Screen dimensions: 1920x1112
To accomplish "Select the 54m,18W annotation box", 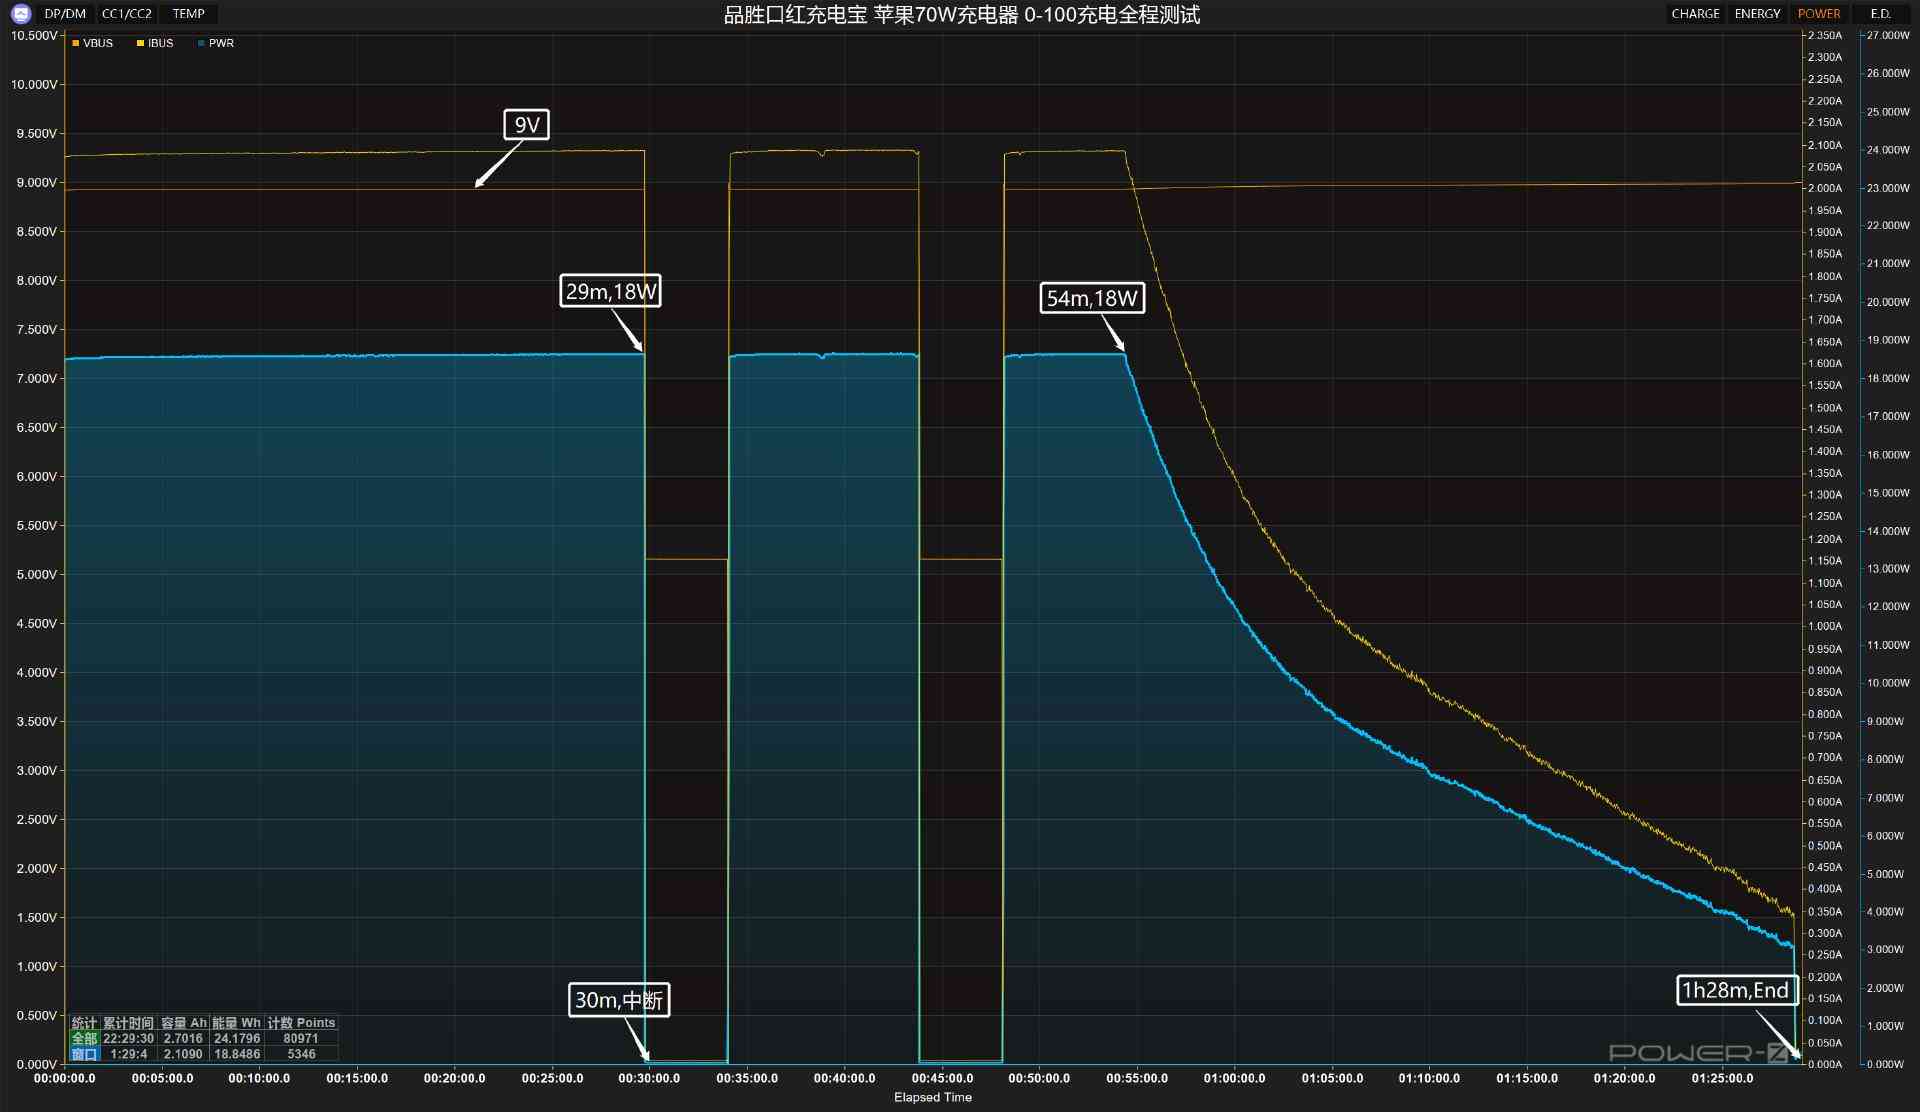I will (1091, 298).
